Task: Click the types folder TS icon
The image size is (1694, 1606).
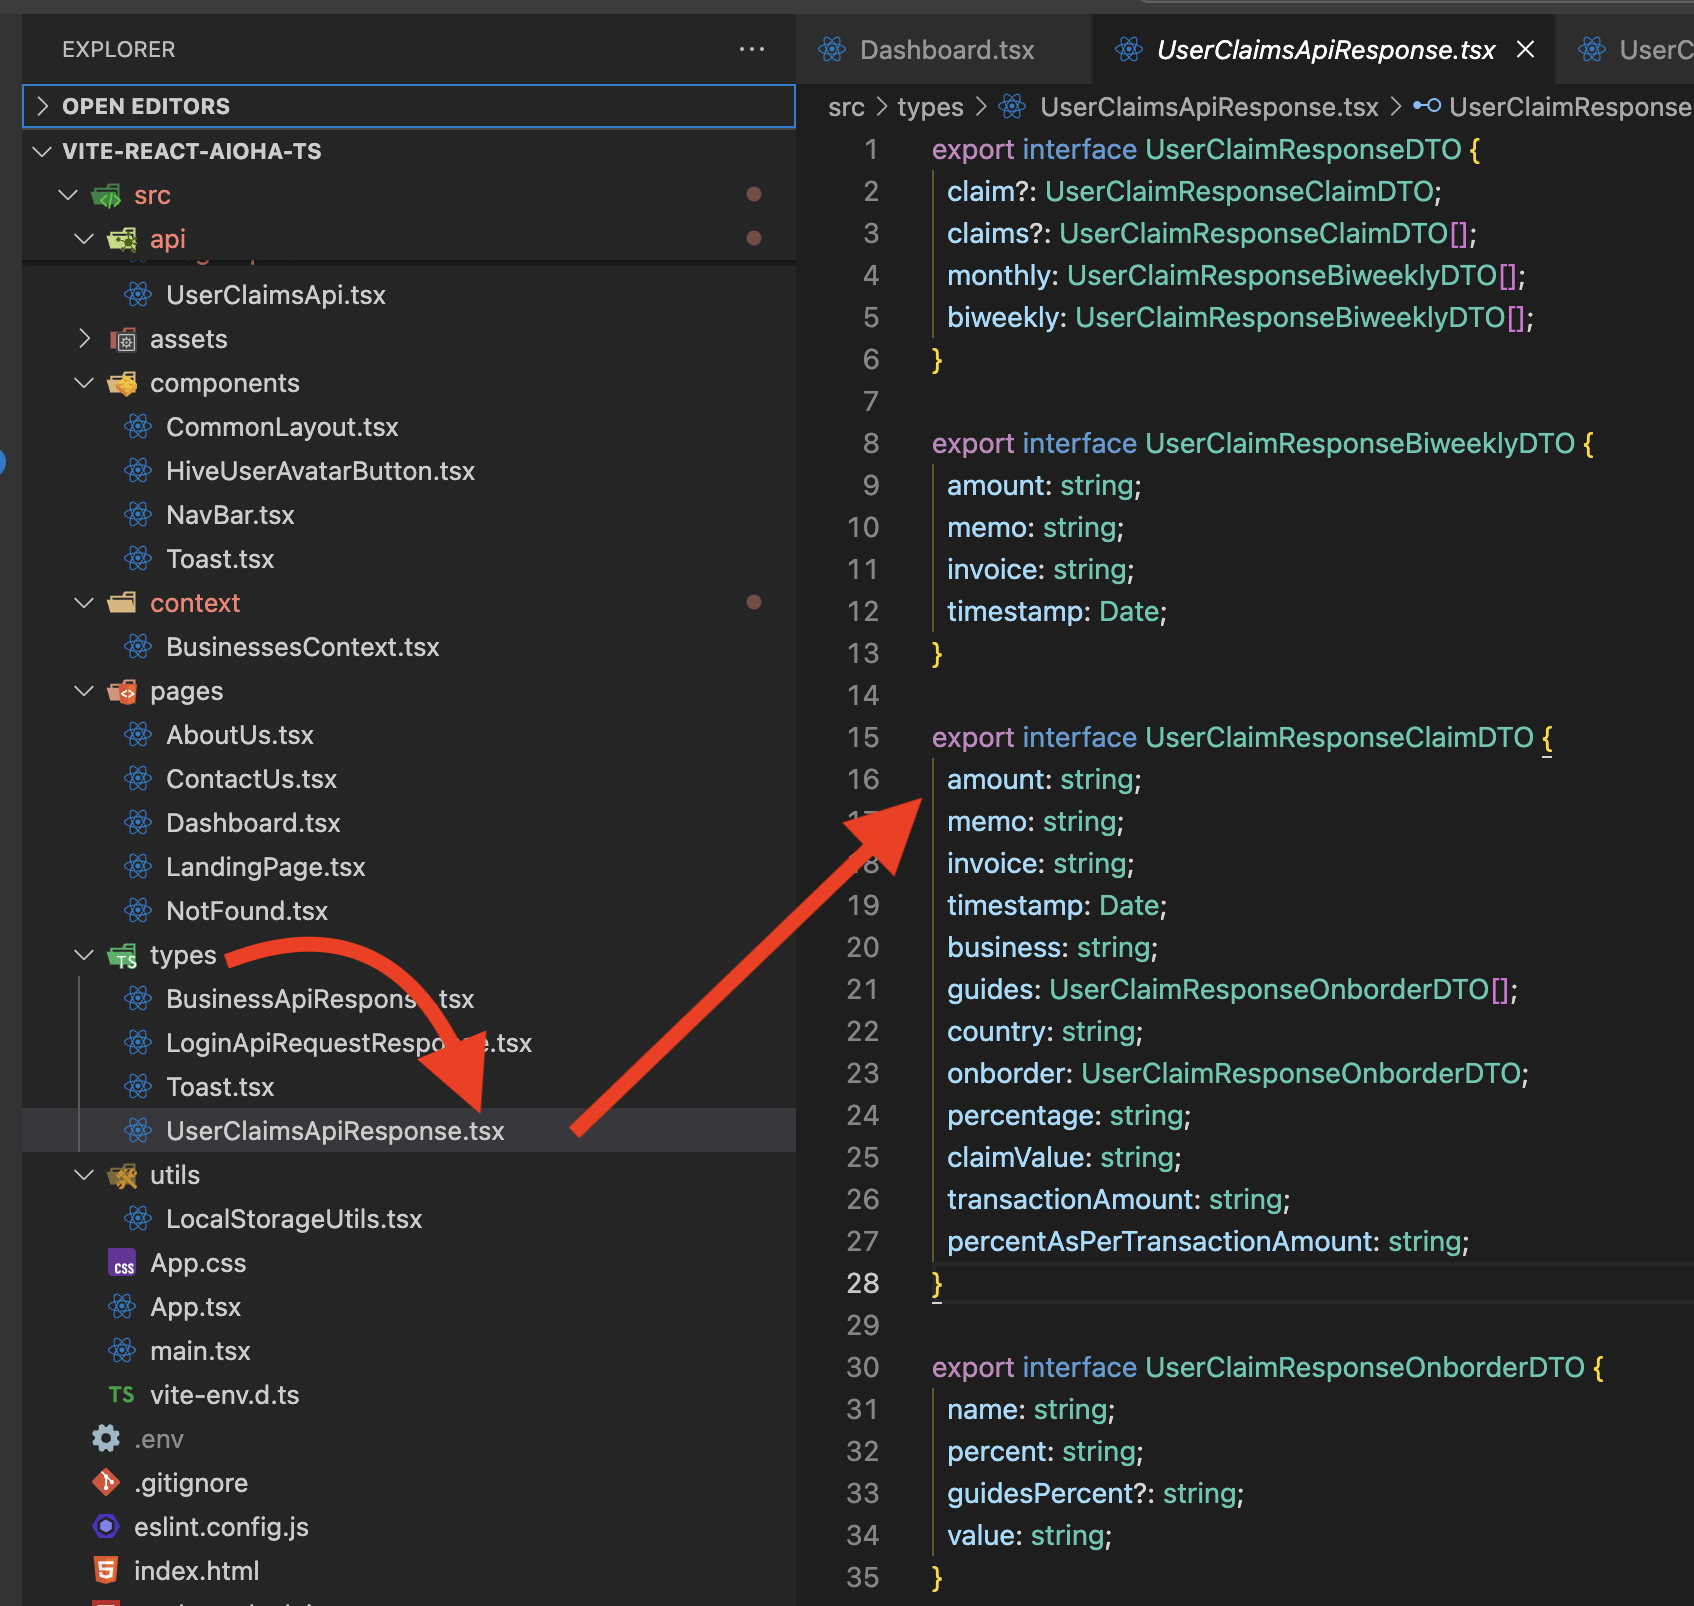Action: click(122, 956)
